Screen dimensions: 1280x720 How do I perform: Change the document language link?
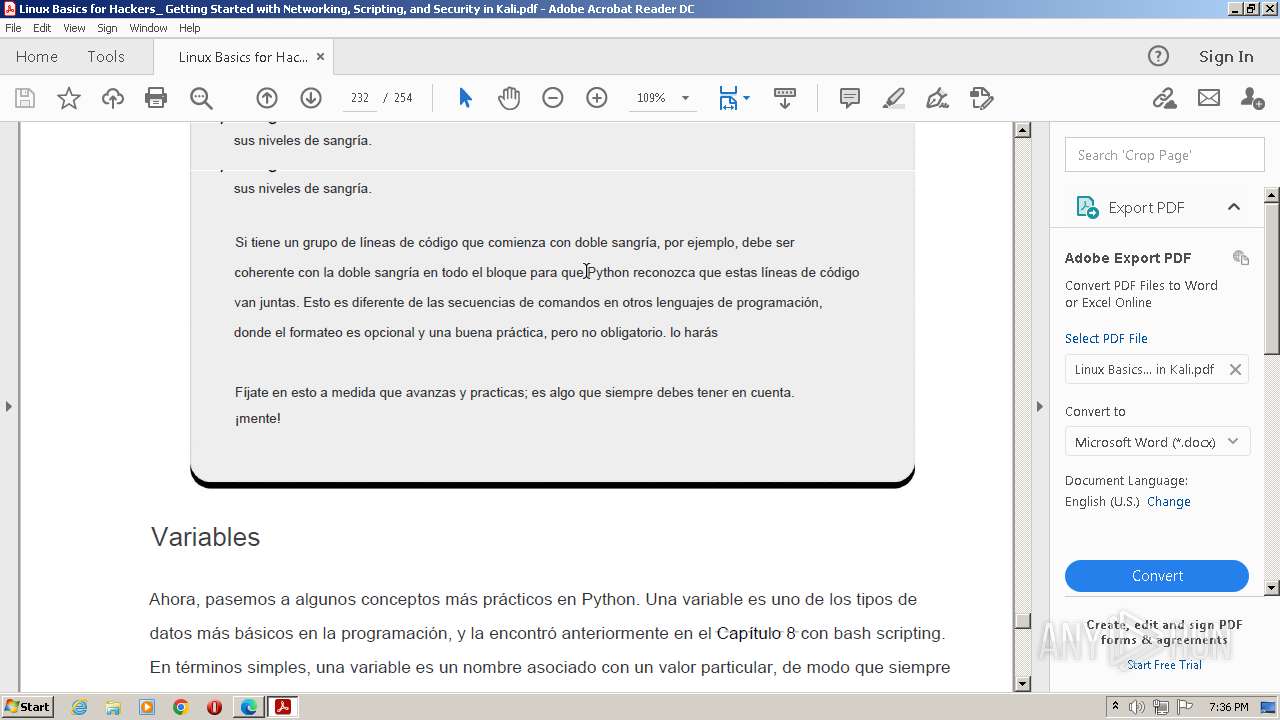point(1168,502)
